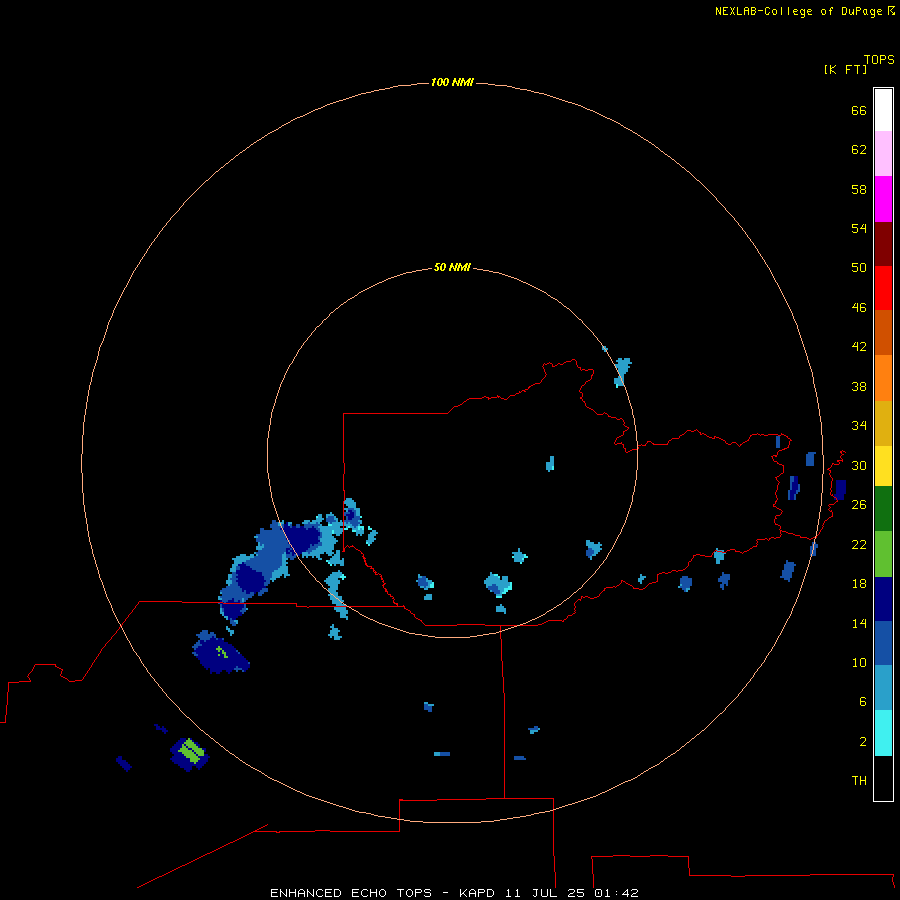
Task: Click the "NEXLAB-College of DuPage" credit text
Action: 798,11
